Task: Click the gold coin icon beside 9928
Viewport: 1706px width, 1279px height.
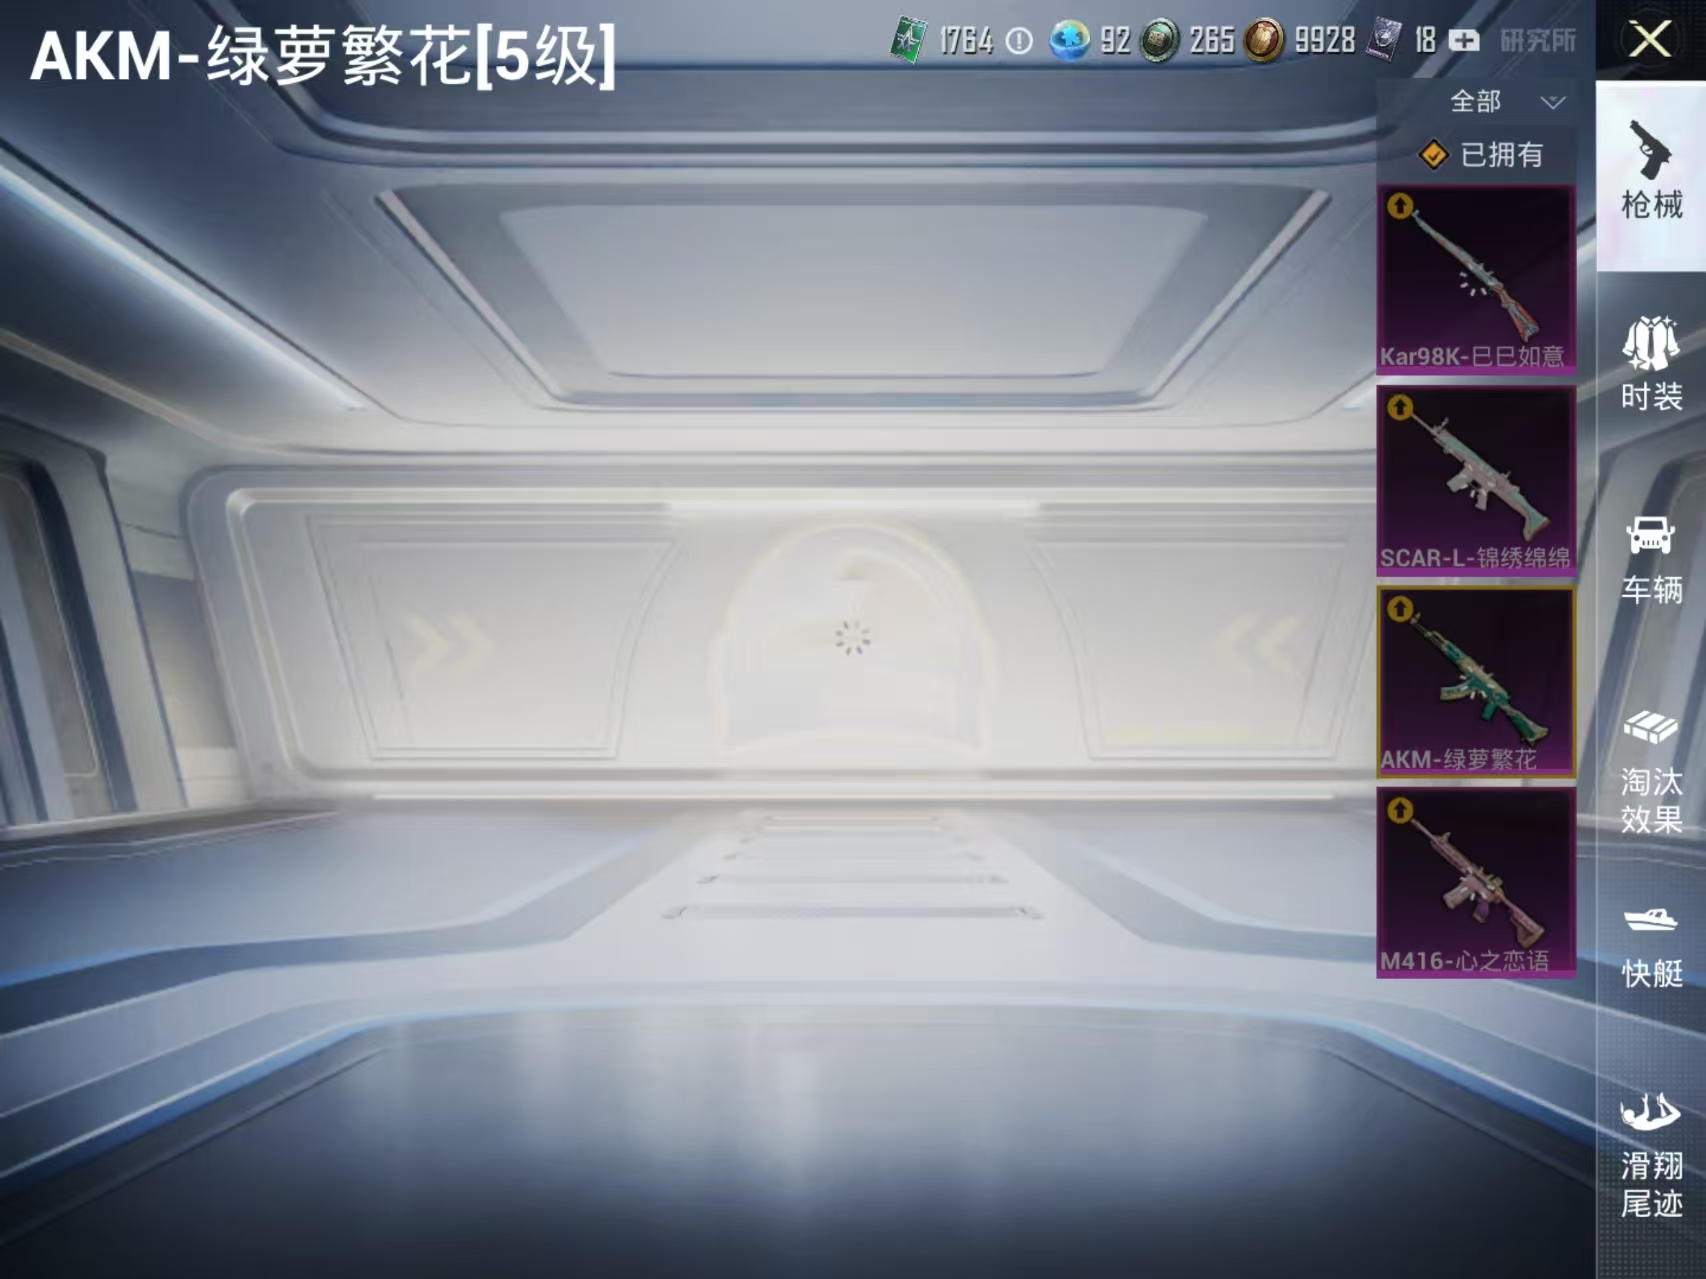Action: click(x=1264, y=41)
